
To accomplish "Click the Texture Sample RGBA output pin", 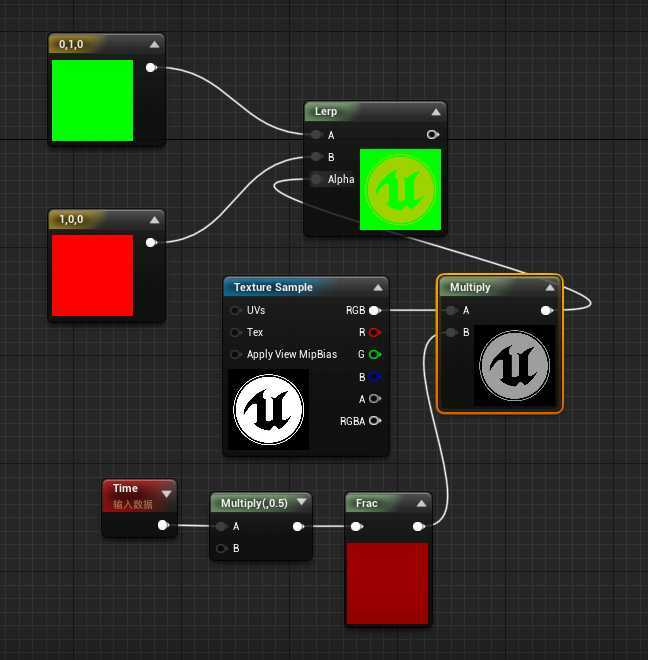I will (375, 420).
